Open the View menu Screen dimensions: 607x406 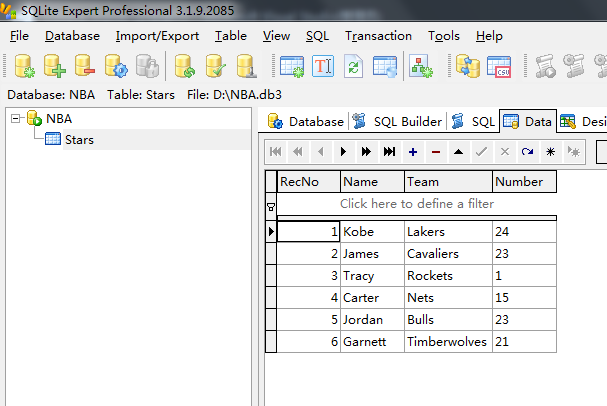click(x=276, y=36)
